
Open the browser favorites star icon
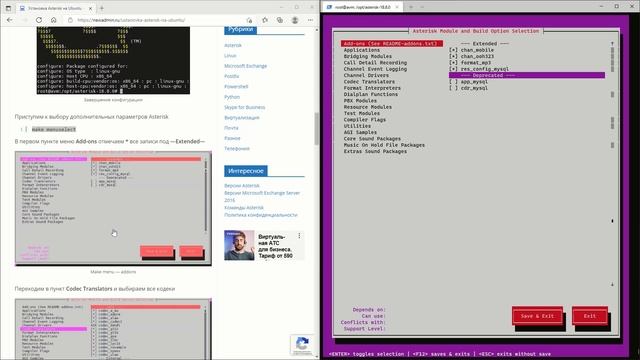pyautogui.click(x=265, y=20)
